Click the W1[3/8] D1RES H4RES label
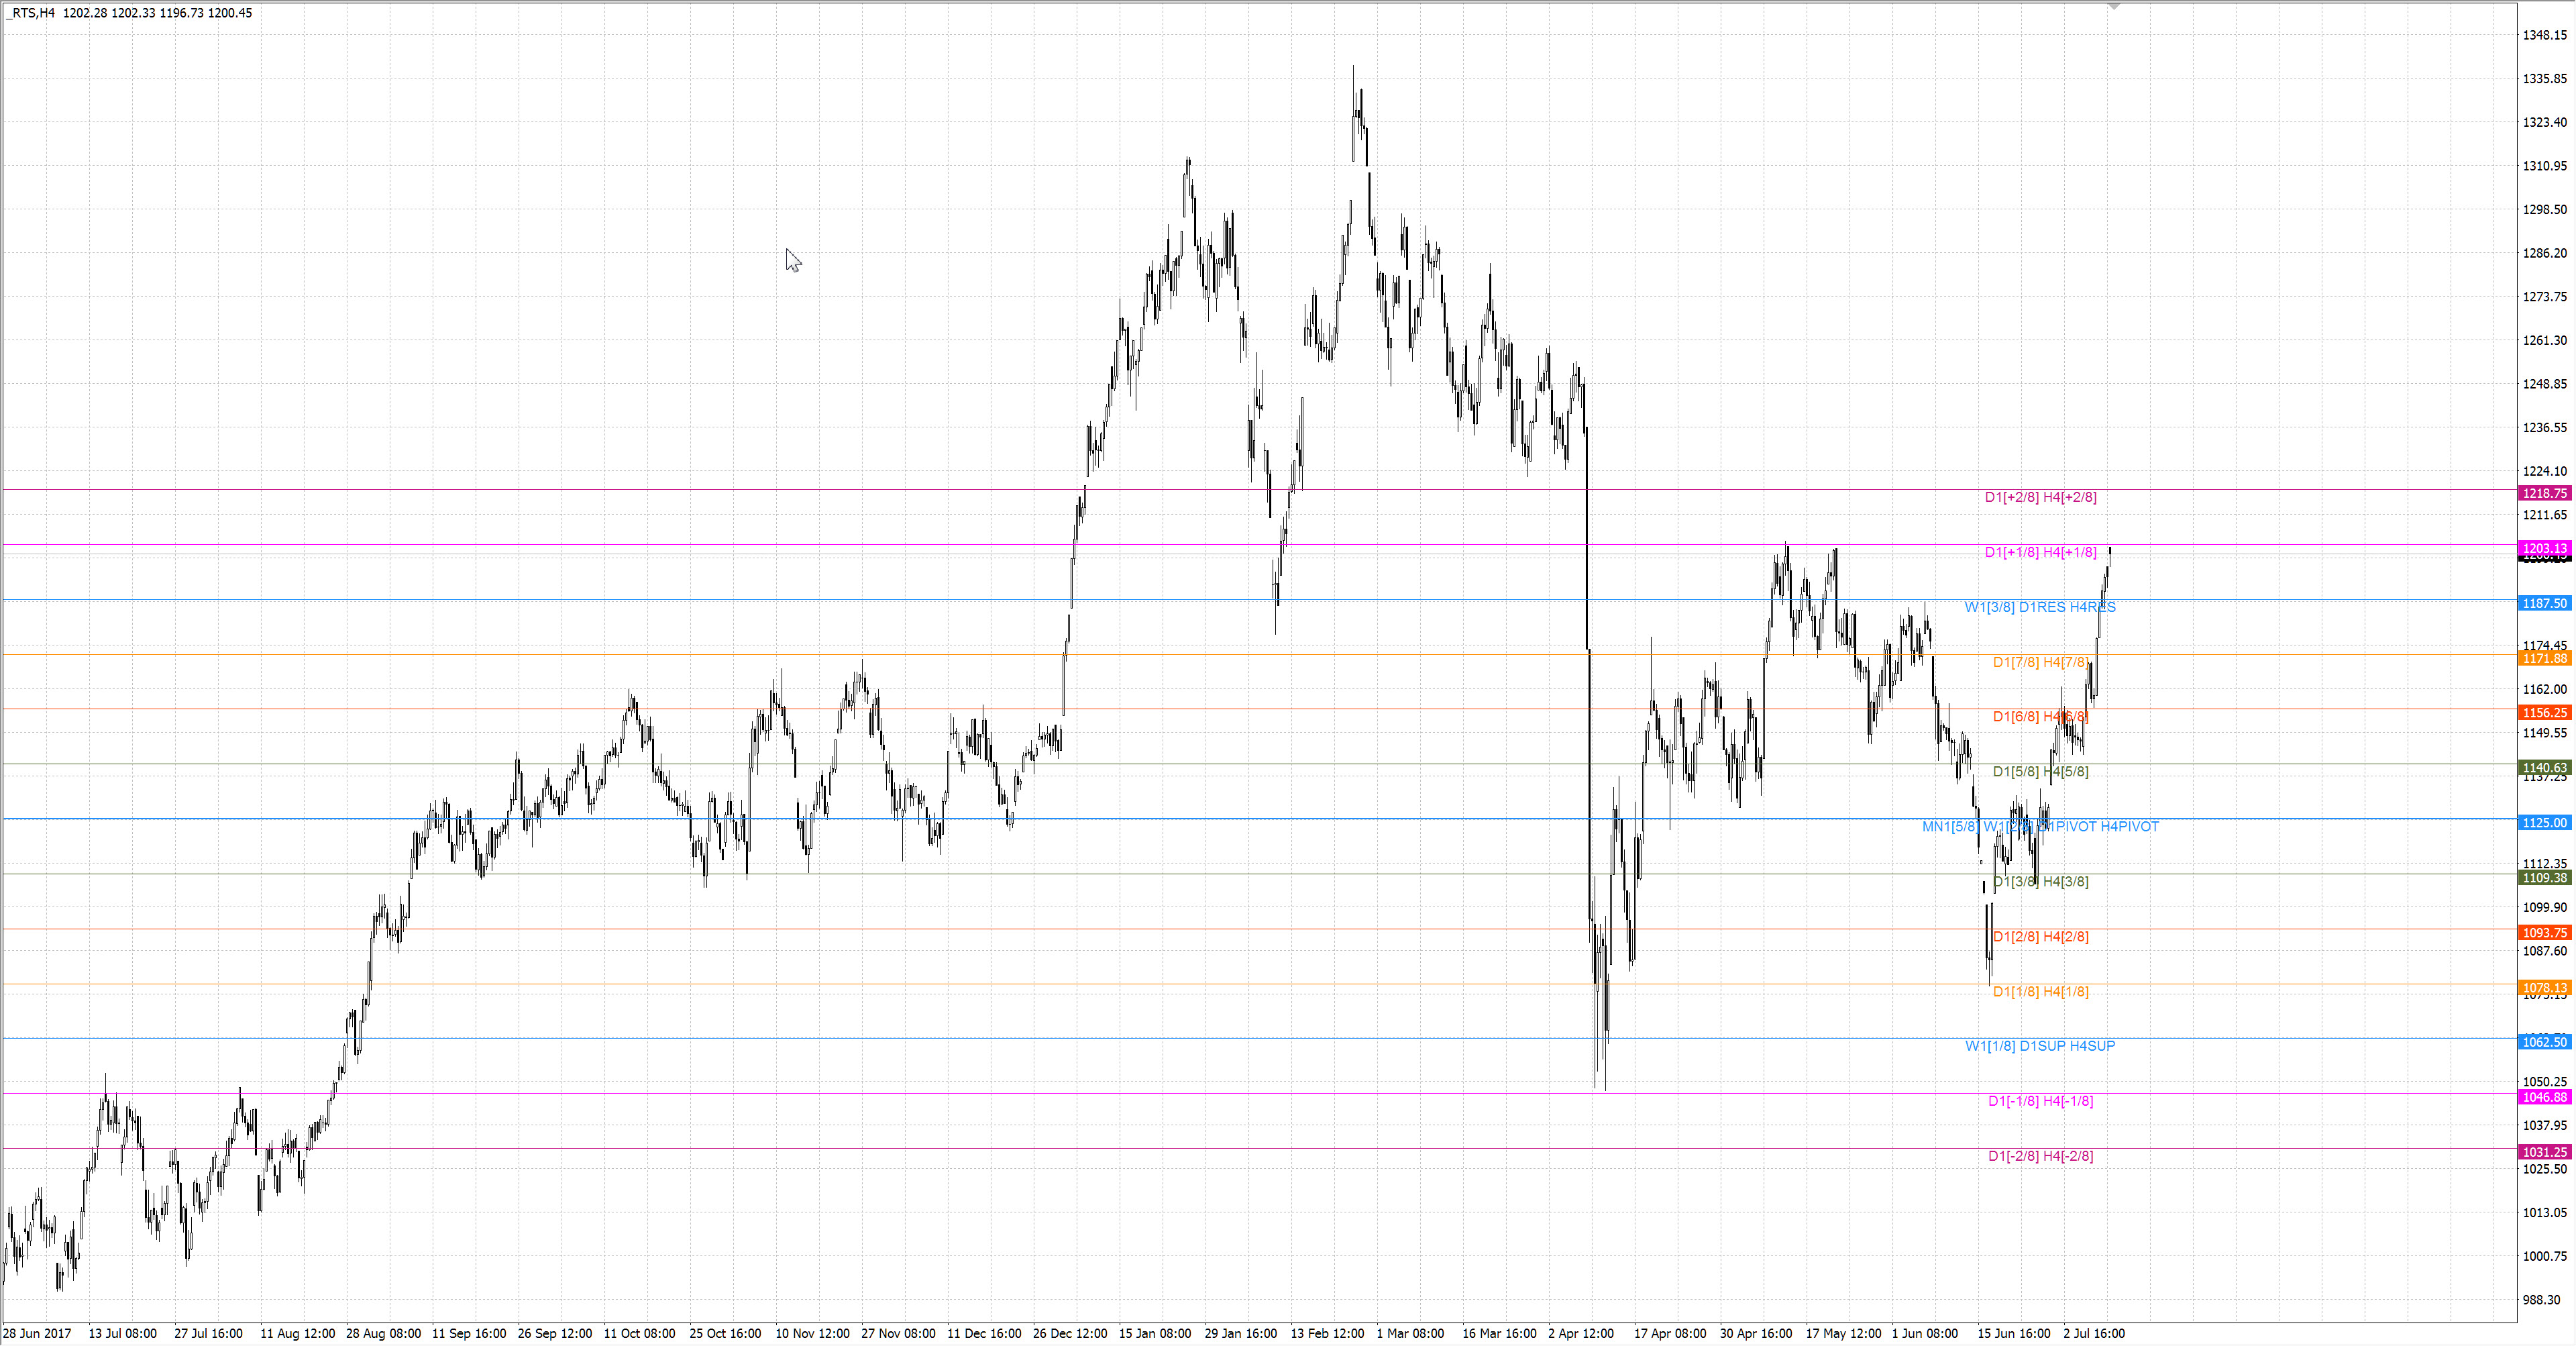The image size is (2576, 1346). (x=2039, y=607)
